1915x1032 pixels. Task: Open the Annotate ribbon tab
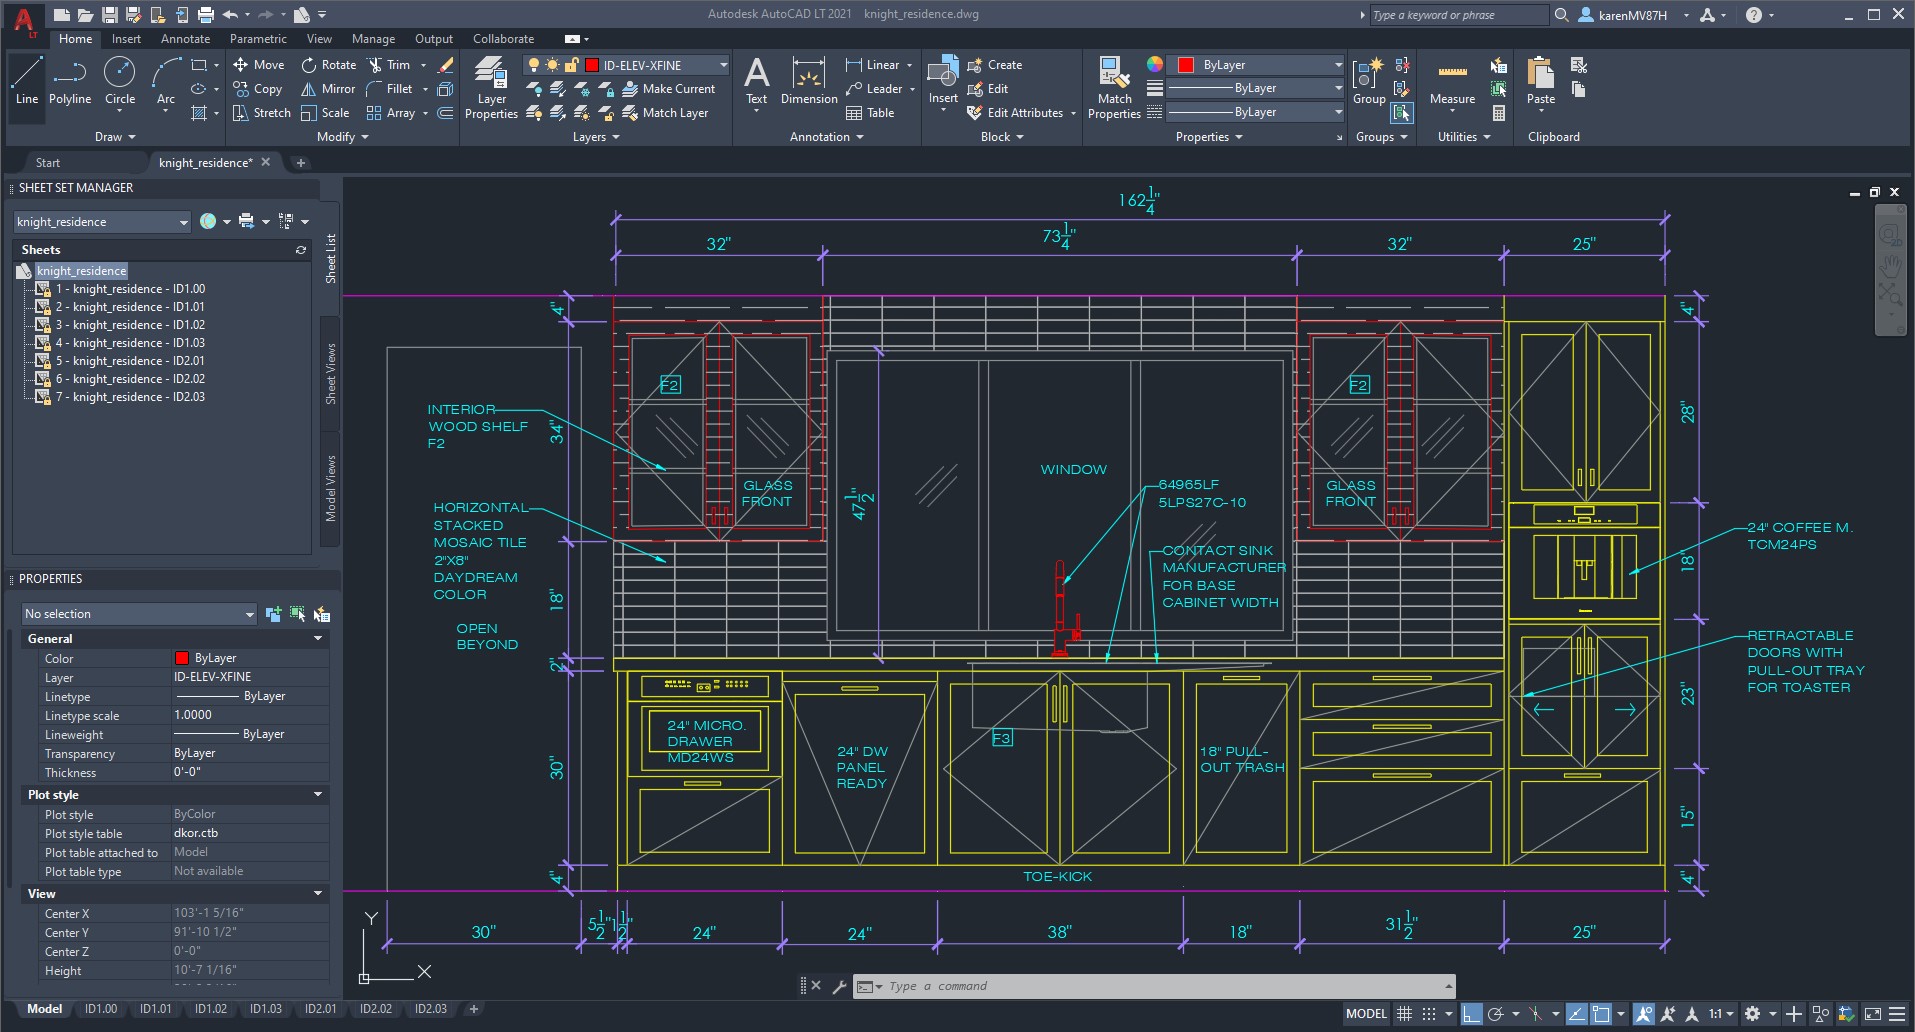(x=186, y=39)
